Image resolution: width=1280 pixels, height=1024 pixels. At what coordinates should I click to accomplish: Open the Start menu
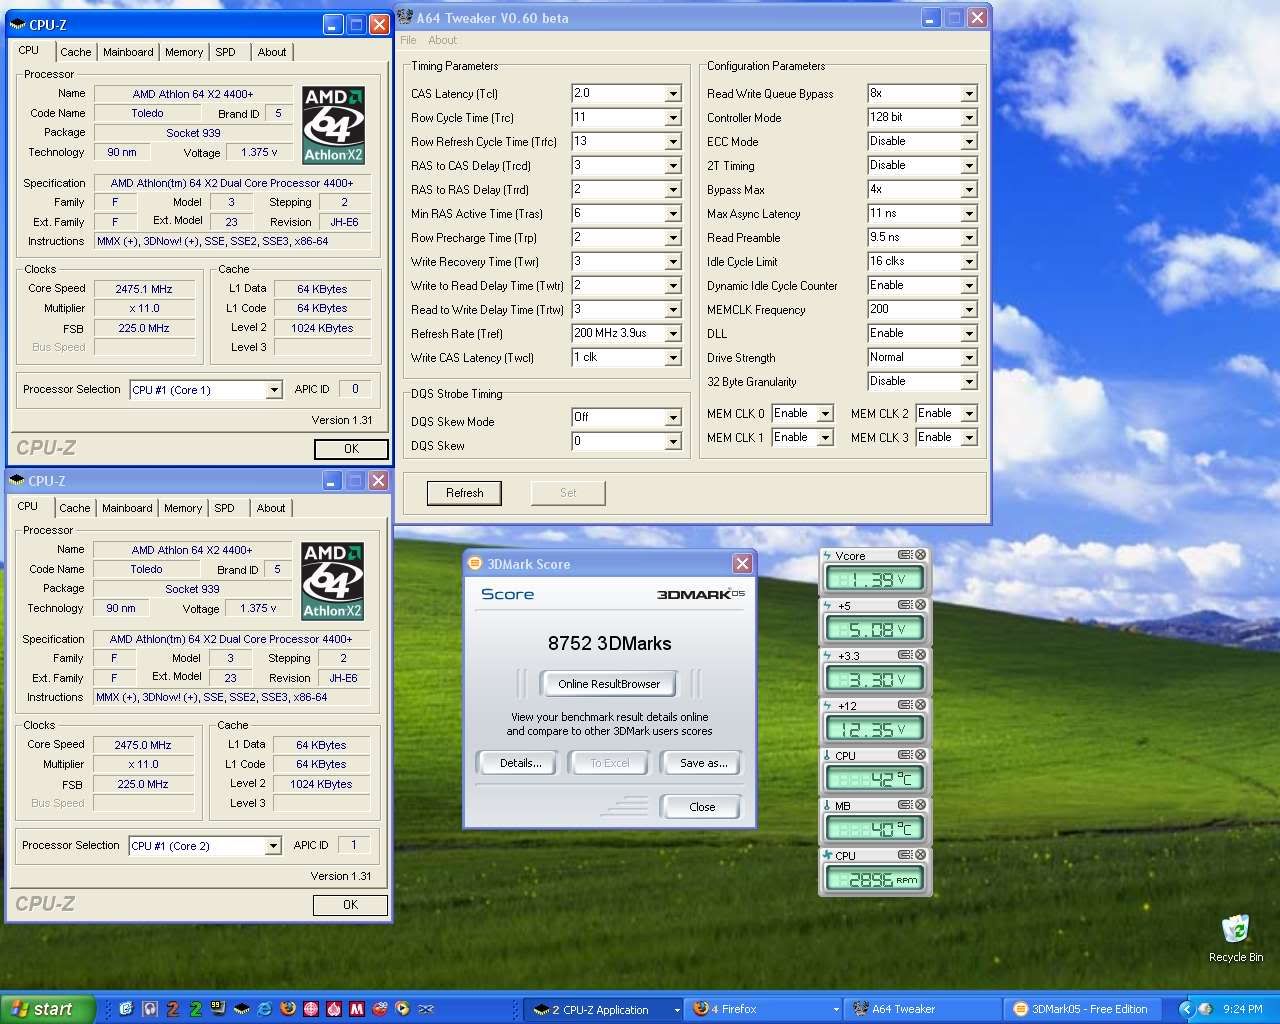[x=48, y=1009]
